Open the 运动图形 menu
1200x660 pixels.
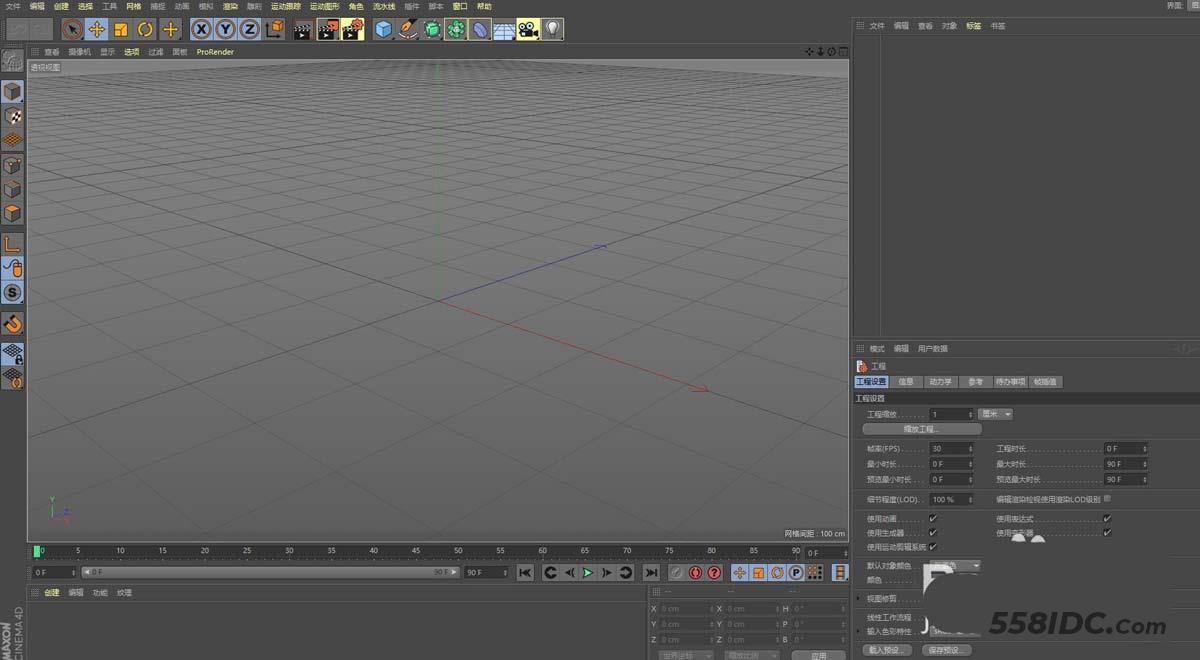pos(325,6)
